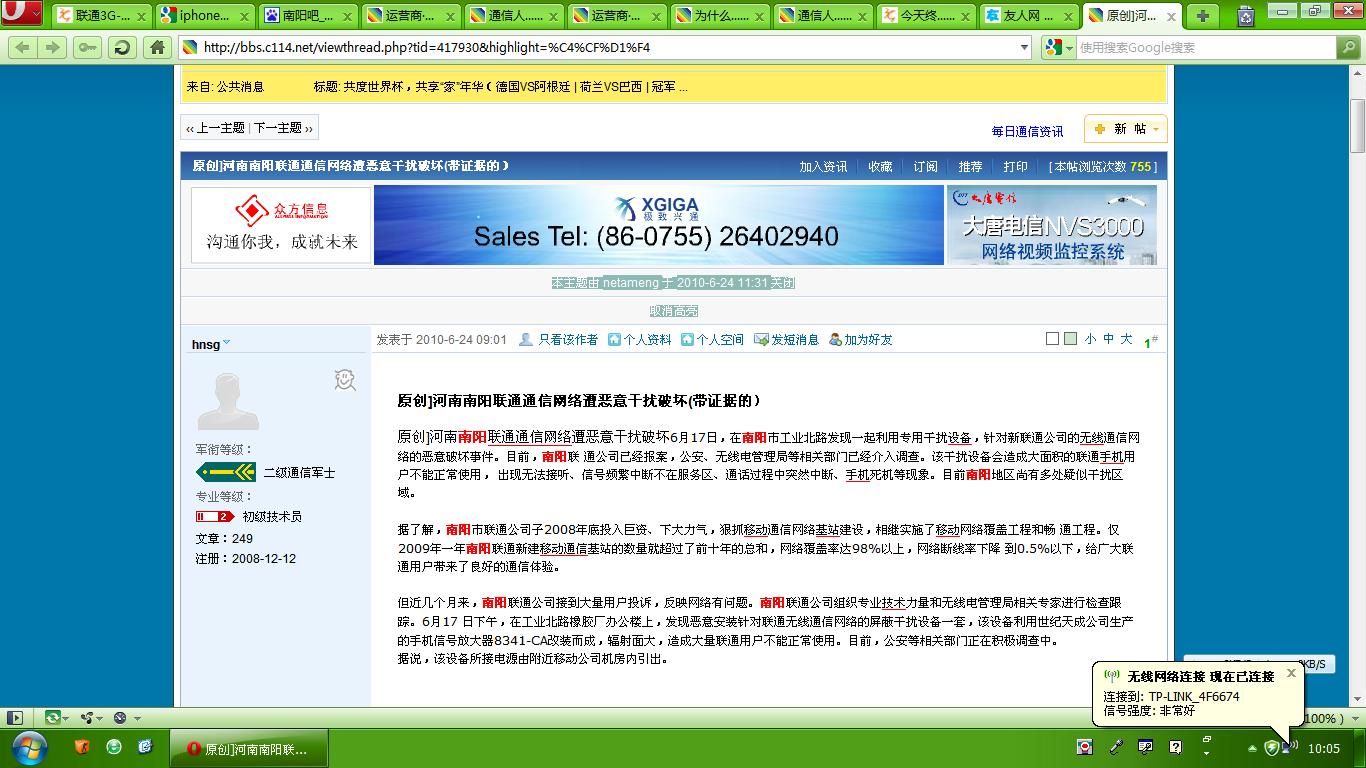Click in the Google search input field
This screenshot has width=1366, height=768.
(x=1205, y=47)
